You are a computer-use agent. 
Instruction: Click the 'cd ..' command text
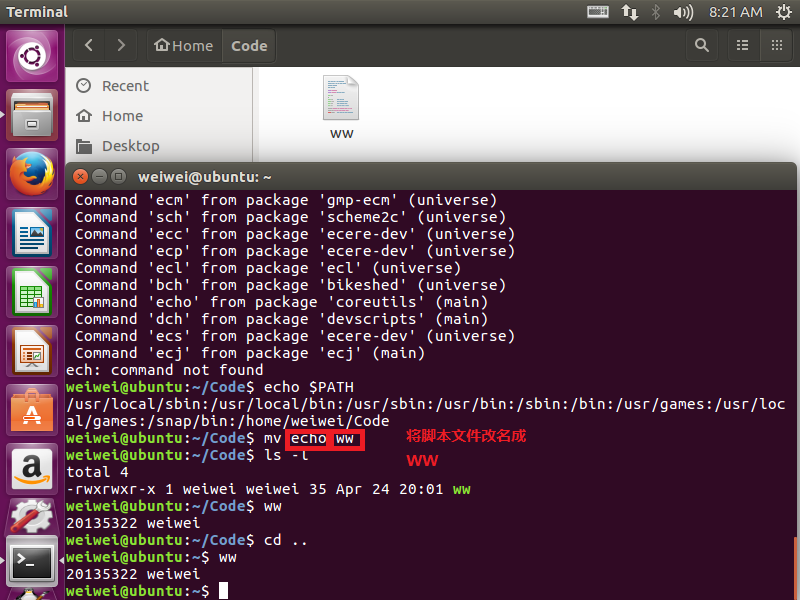click(285, 540)
